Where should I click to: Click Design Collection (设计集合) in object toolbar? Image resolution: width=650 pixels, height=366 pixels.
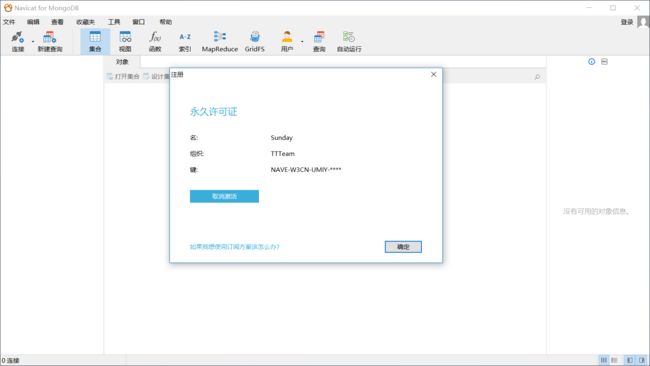pos(157,77)
